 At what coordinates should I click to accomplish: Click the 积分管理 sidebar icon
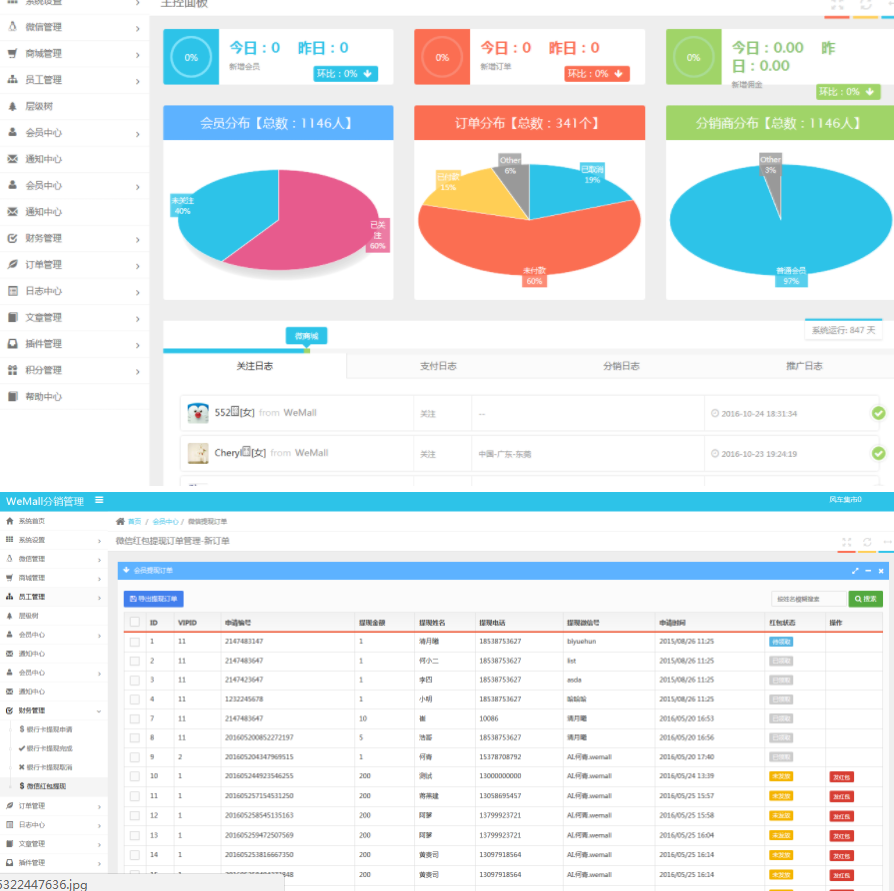coord(12,370)
